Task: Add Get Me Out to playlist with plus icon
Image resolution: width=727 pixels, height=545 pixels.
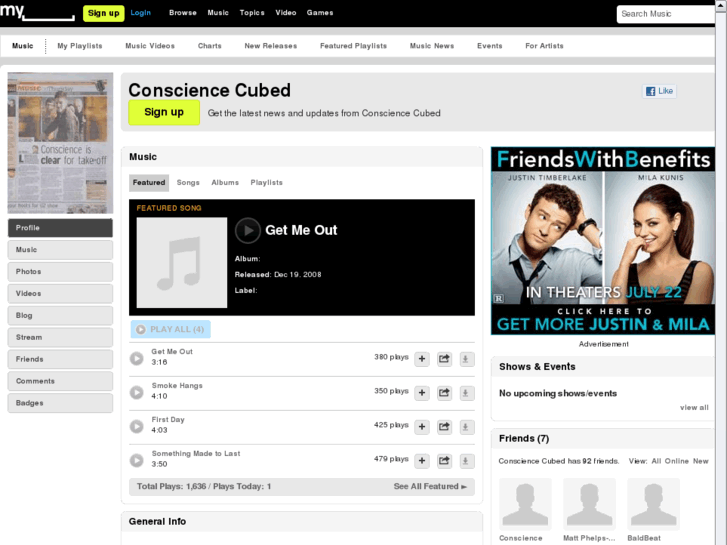Action: (x=422, y=359)
